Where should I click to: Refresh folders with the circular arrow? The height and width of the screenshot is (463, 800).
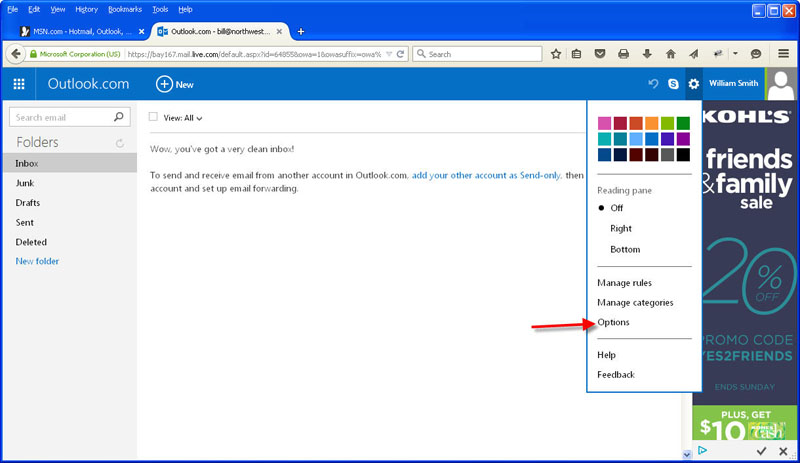[120, 143]
